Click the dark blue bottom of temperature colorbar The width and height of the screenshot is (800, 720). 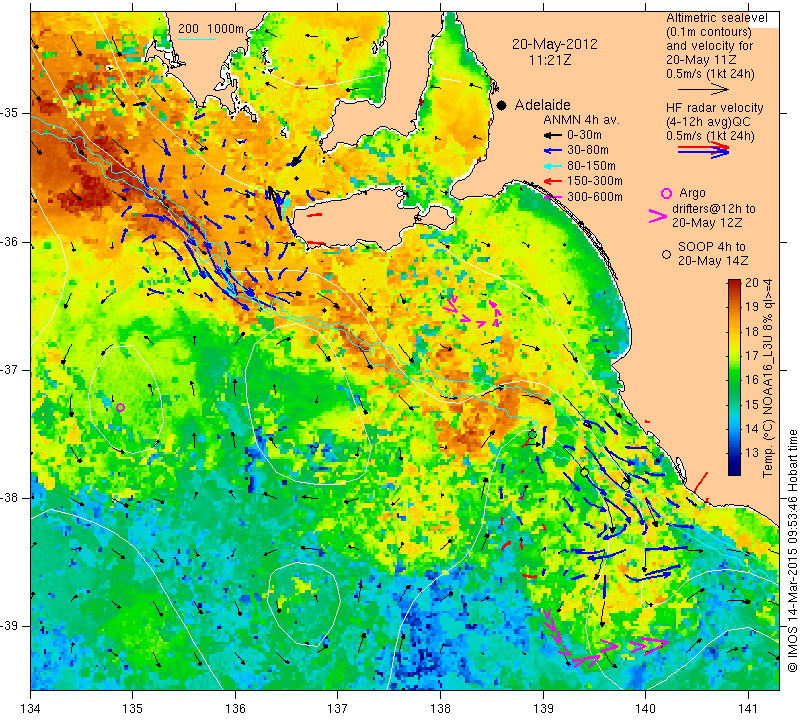(x=734, y=469)
